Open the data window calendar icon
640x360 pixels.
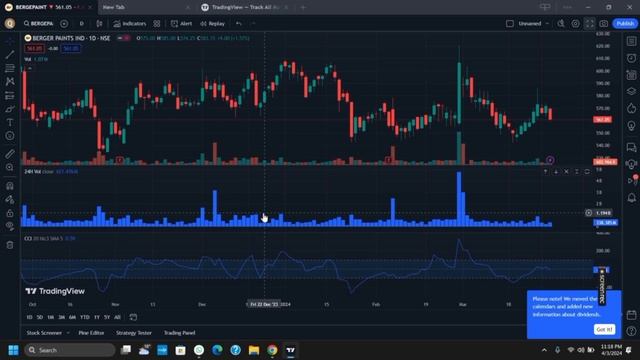[631, 75]
